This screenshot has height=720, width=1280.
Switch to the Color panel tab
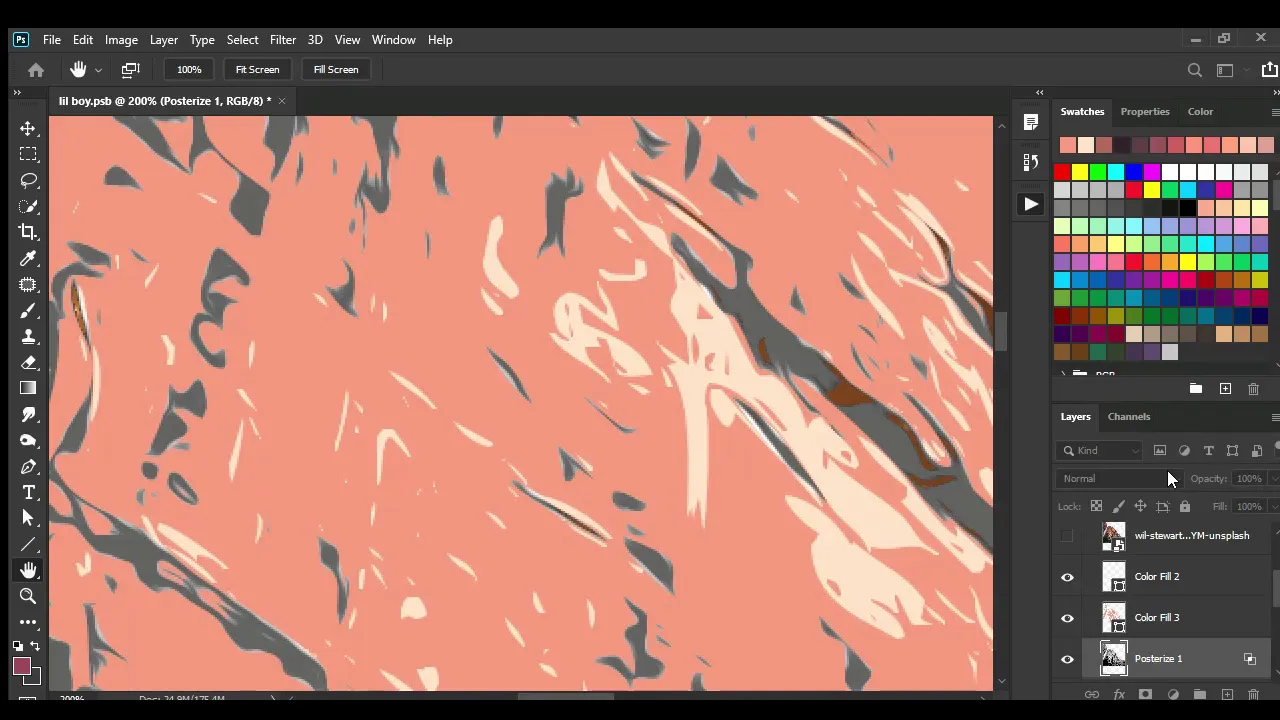(1200, 112)
